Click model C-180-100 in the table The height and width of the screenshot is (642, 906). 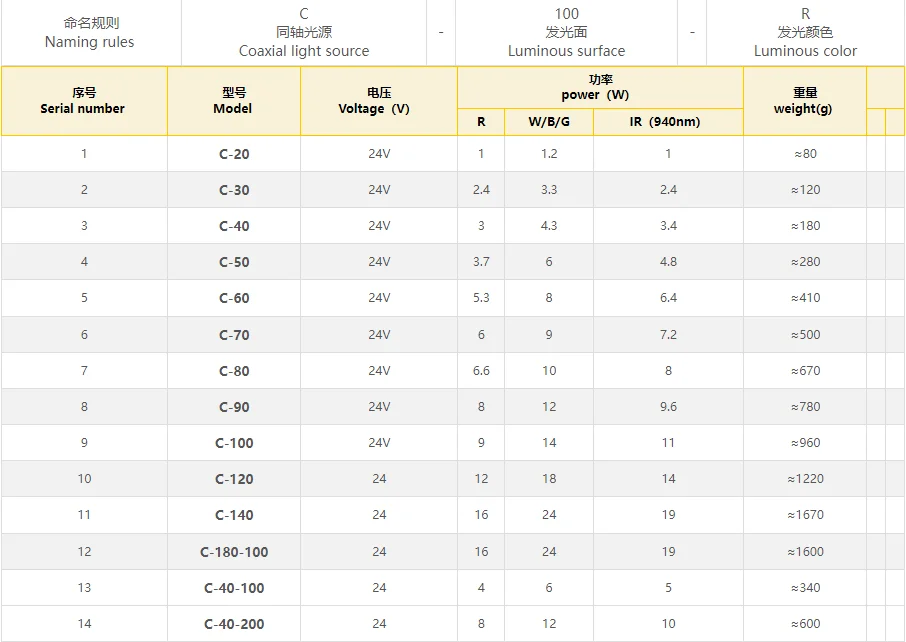(x=234, y=552)
